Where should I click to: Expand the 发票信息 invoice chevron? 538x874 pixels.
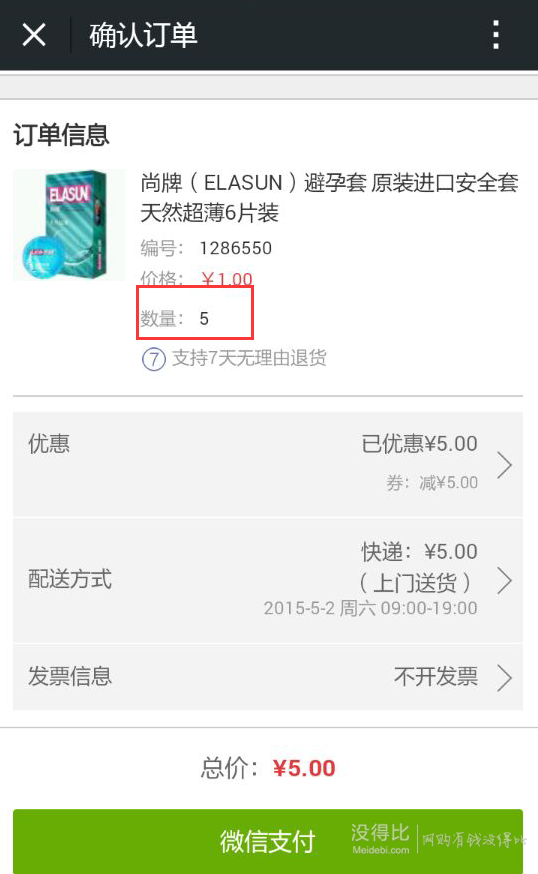[504, 677]
